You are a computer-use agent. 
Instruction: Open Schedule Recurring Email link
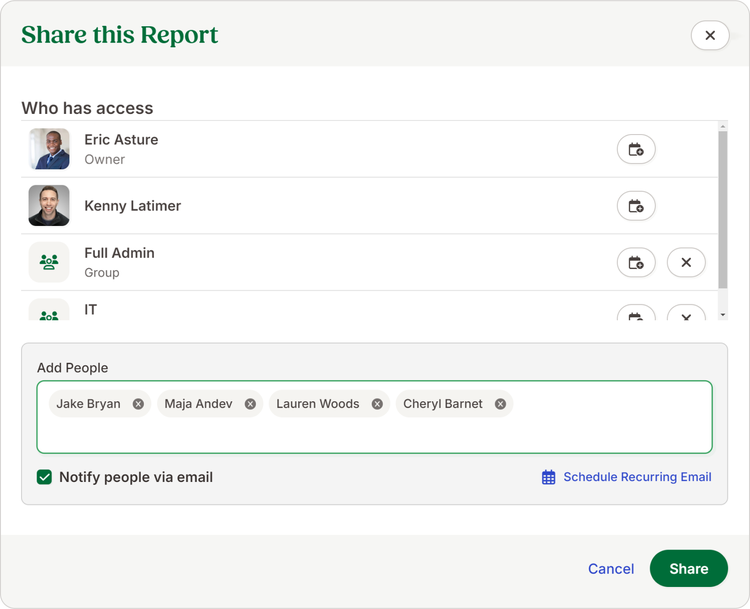[x=627, y=477]
